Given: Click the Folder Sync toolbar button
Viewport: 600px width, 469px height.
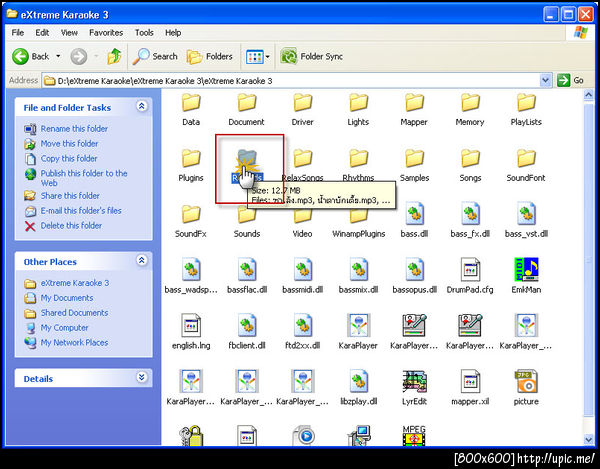Looking at the screenshot, I should pos(311,57).
